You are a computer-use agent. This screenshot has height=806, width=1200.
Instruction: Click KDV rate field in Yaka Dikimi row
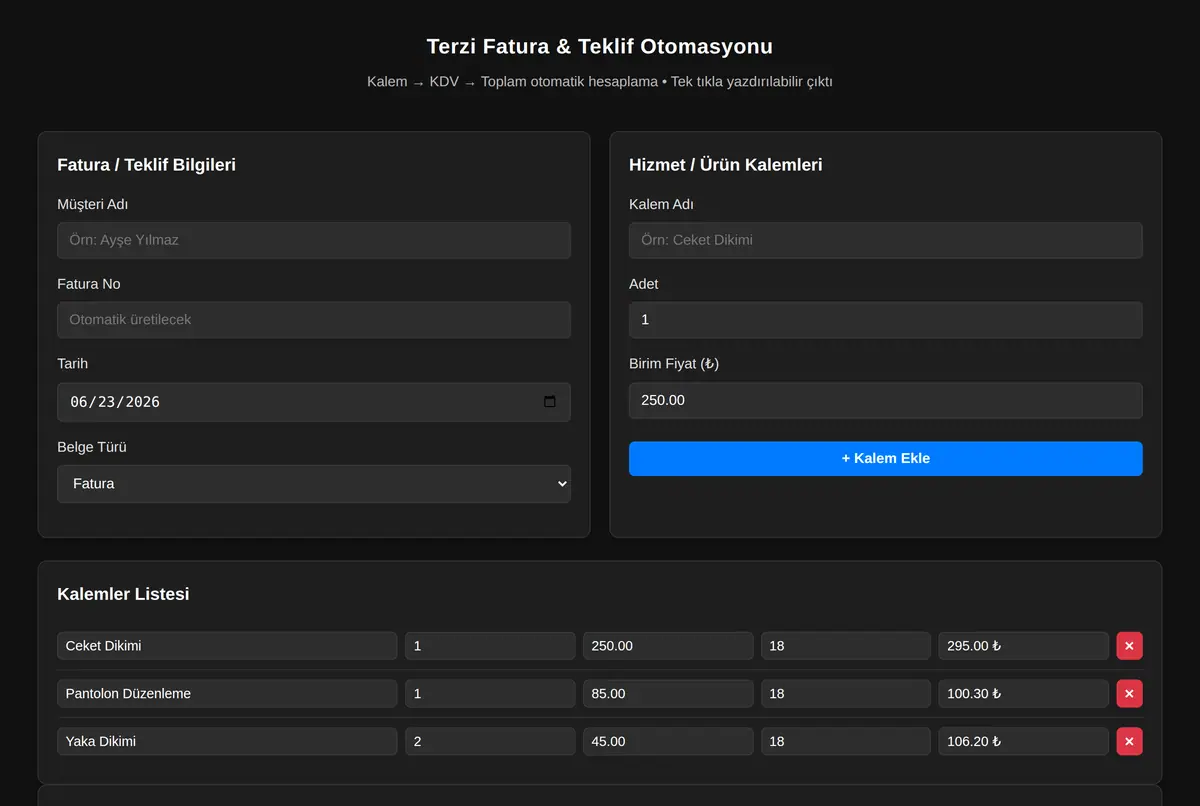tap(846, 742)
